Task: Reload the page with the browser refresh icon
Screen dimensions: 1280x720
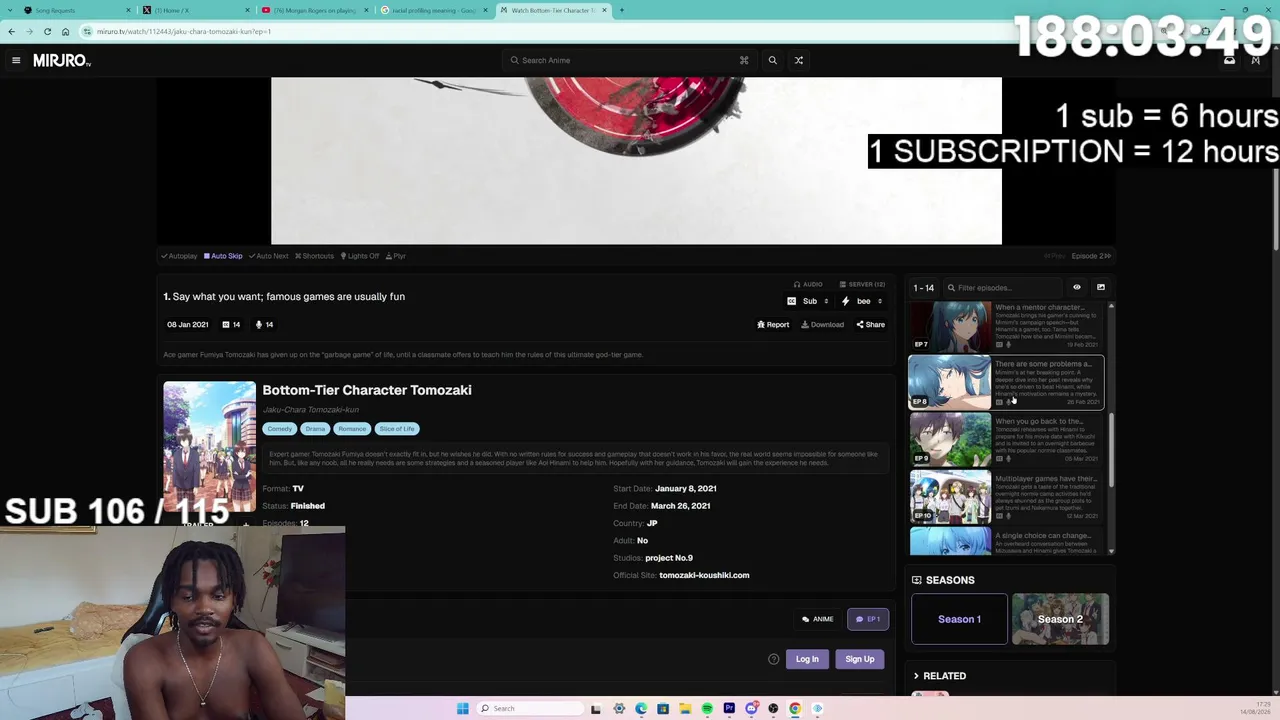Action: coord(47,31)
